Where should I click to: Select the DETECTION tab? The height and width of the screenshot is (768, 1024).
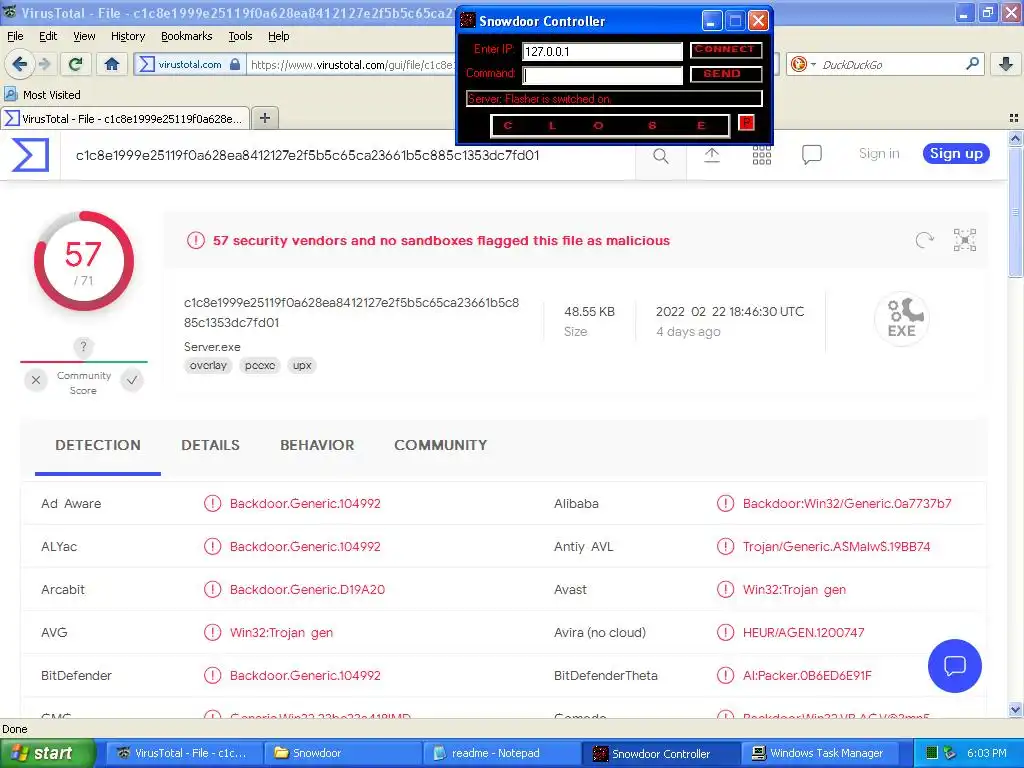click(97, 445)
